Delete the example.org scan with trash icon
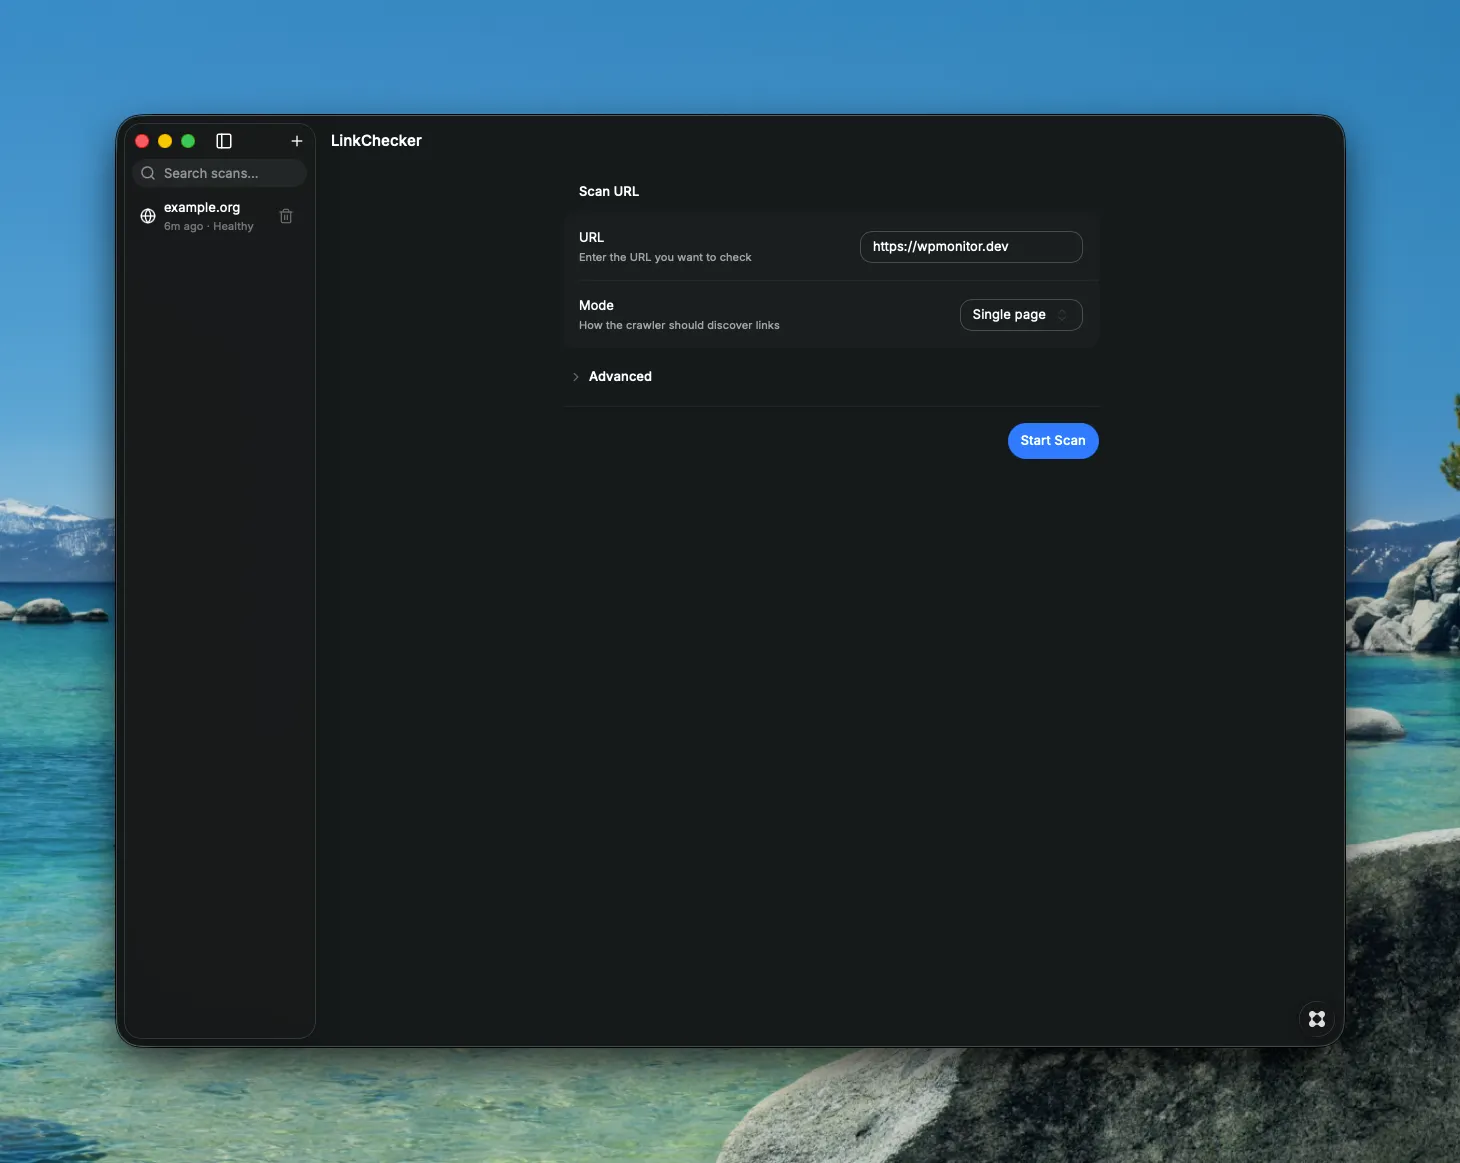The width and height of the screenshot is (1460, 1163). pos(286,216)
